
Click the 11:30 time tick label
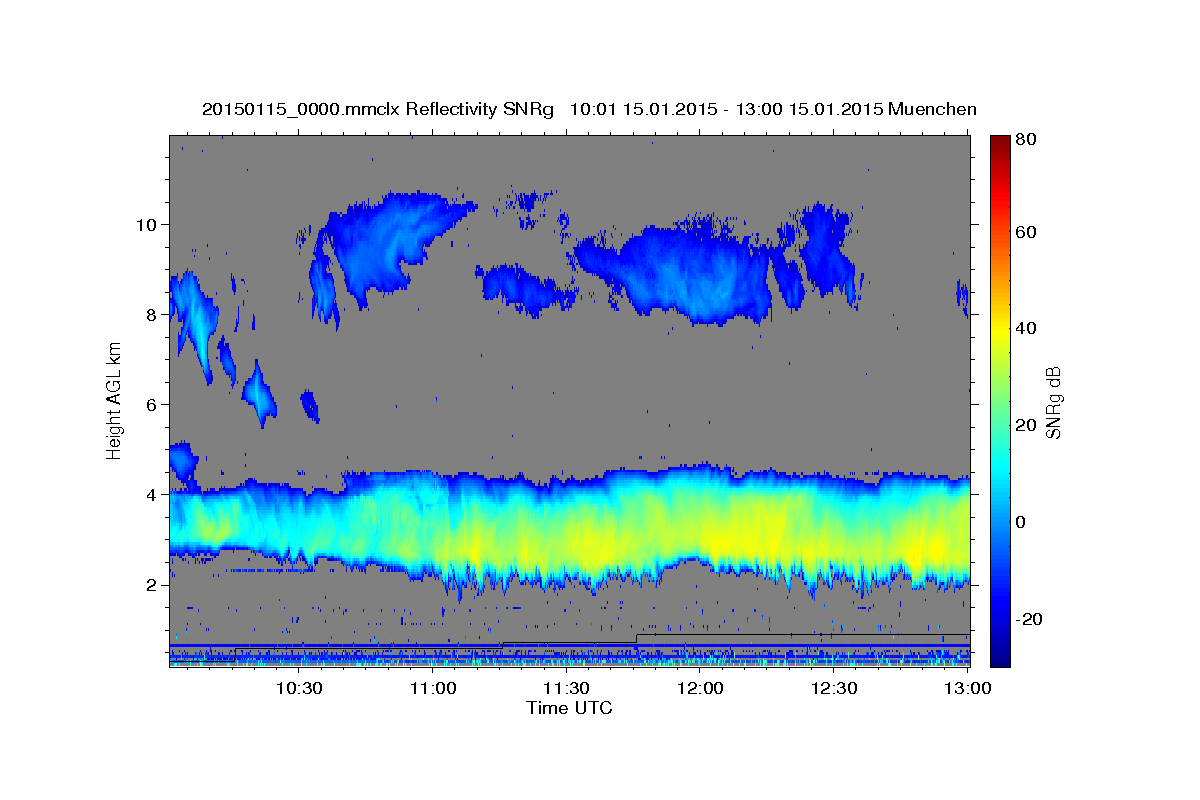(566, 688)
